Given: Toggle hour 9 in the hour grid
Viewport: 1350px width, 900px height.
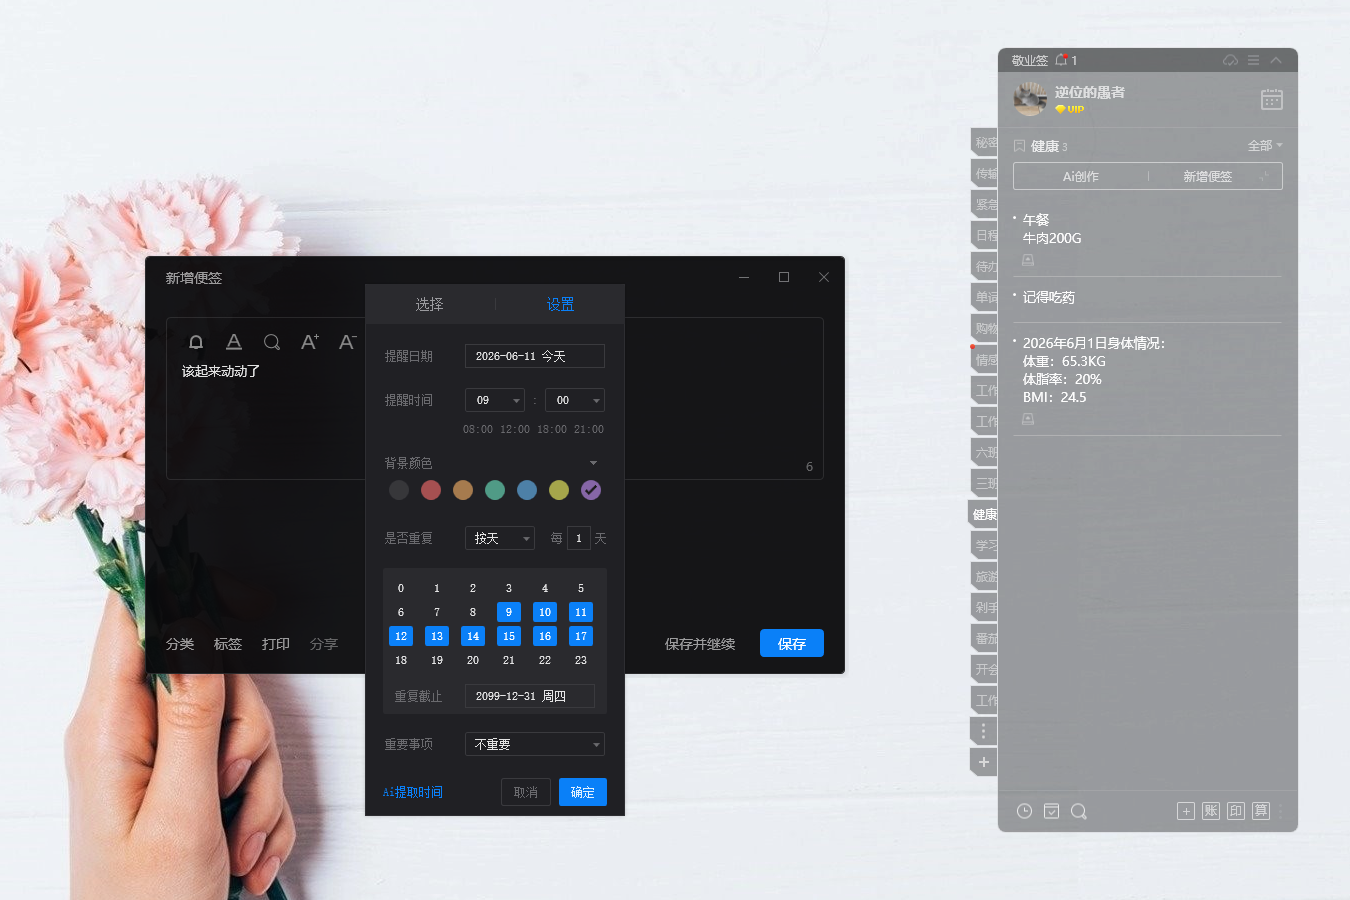Looking at the screenshot, I should [x=509, y=612].
